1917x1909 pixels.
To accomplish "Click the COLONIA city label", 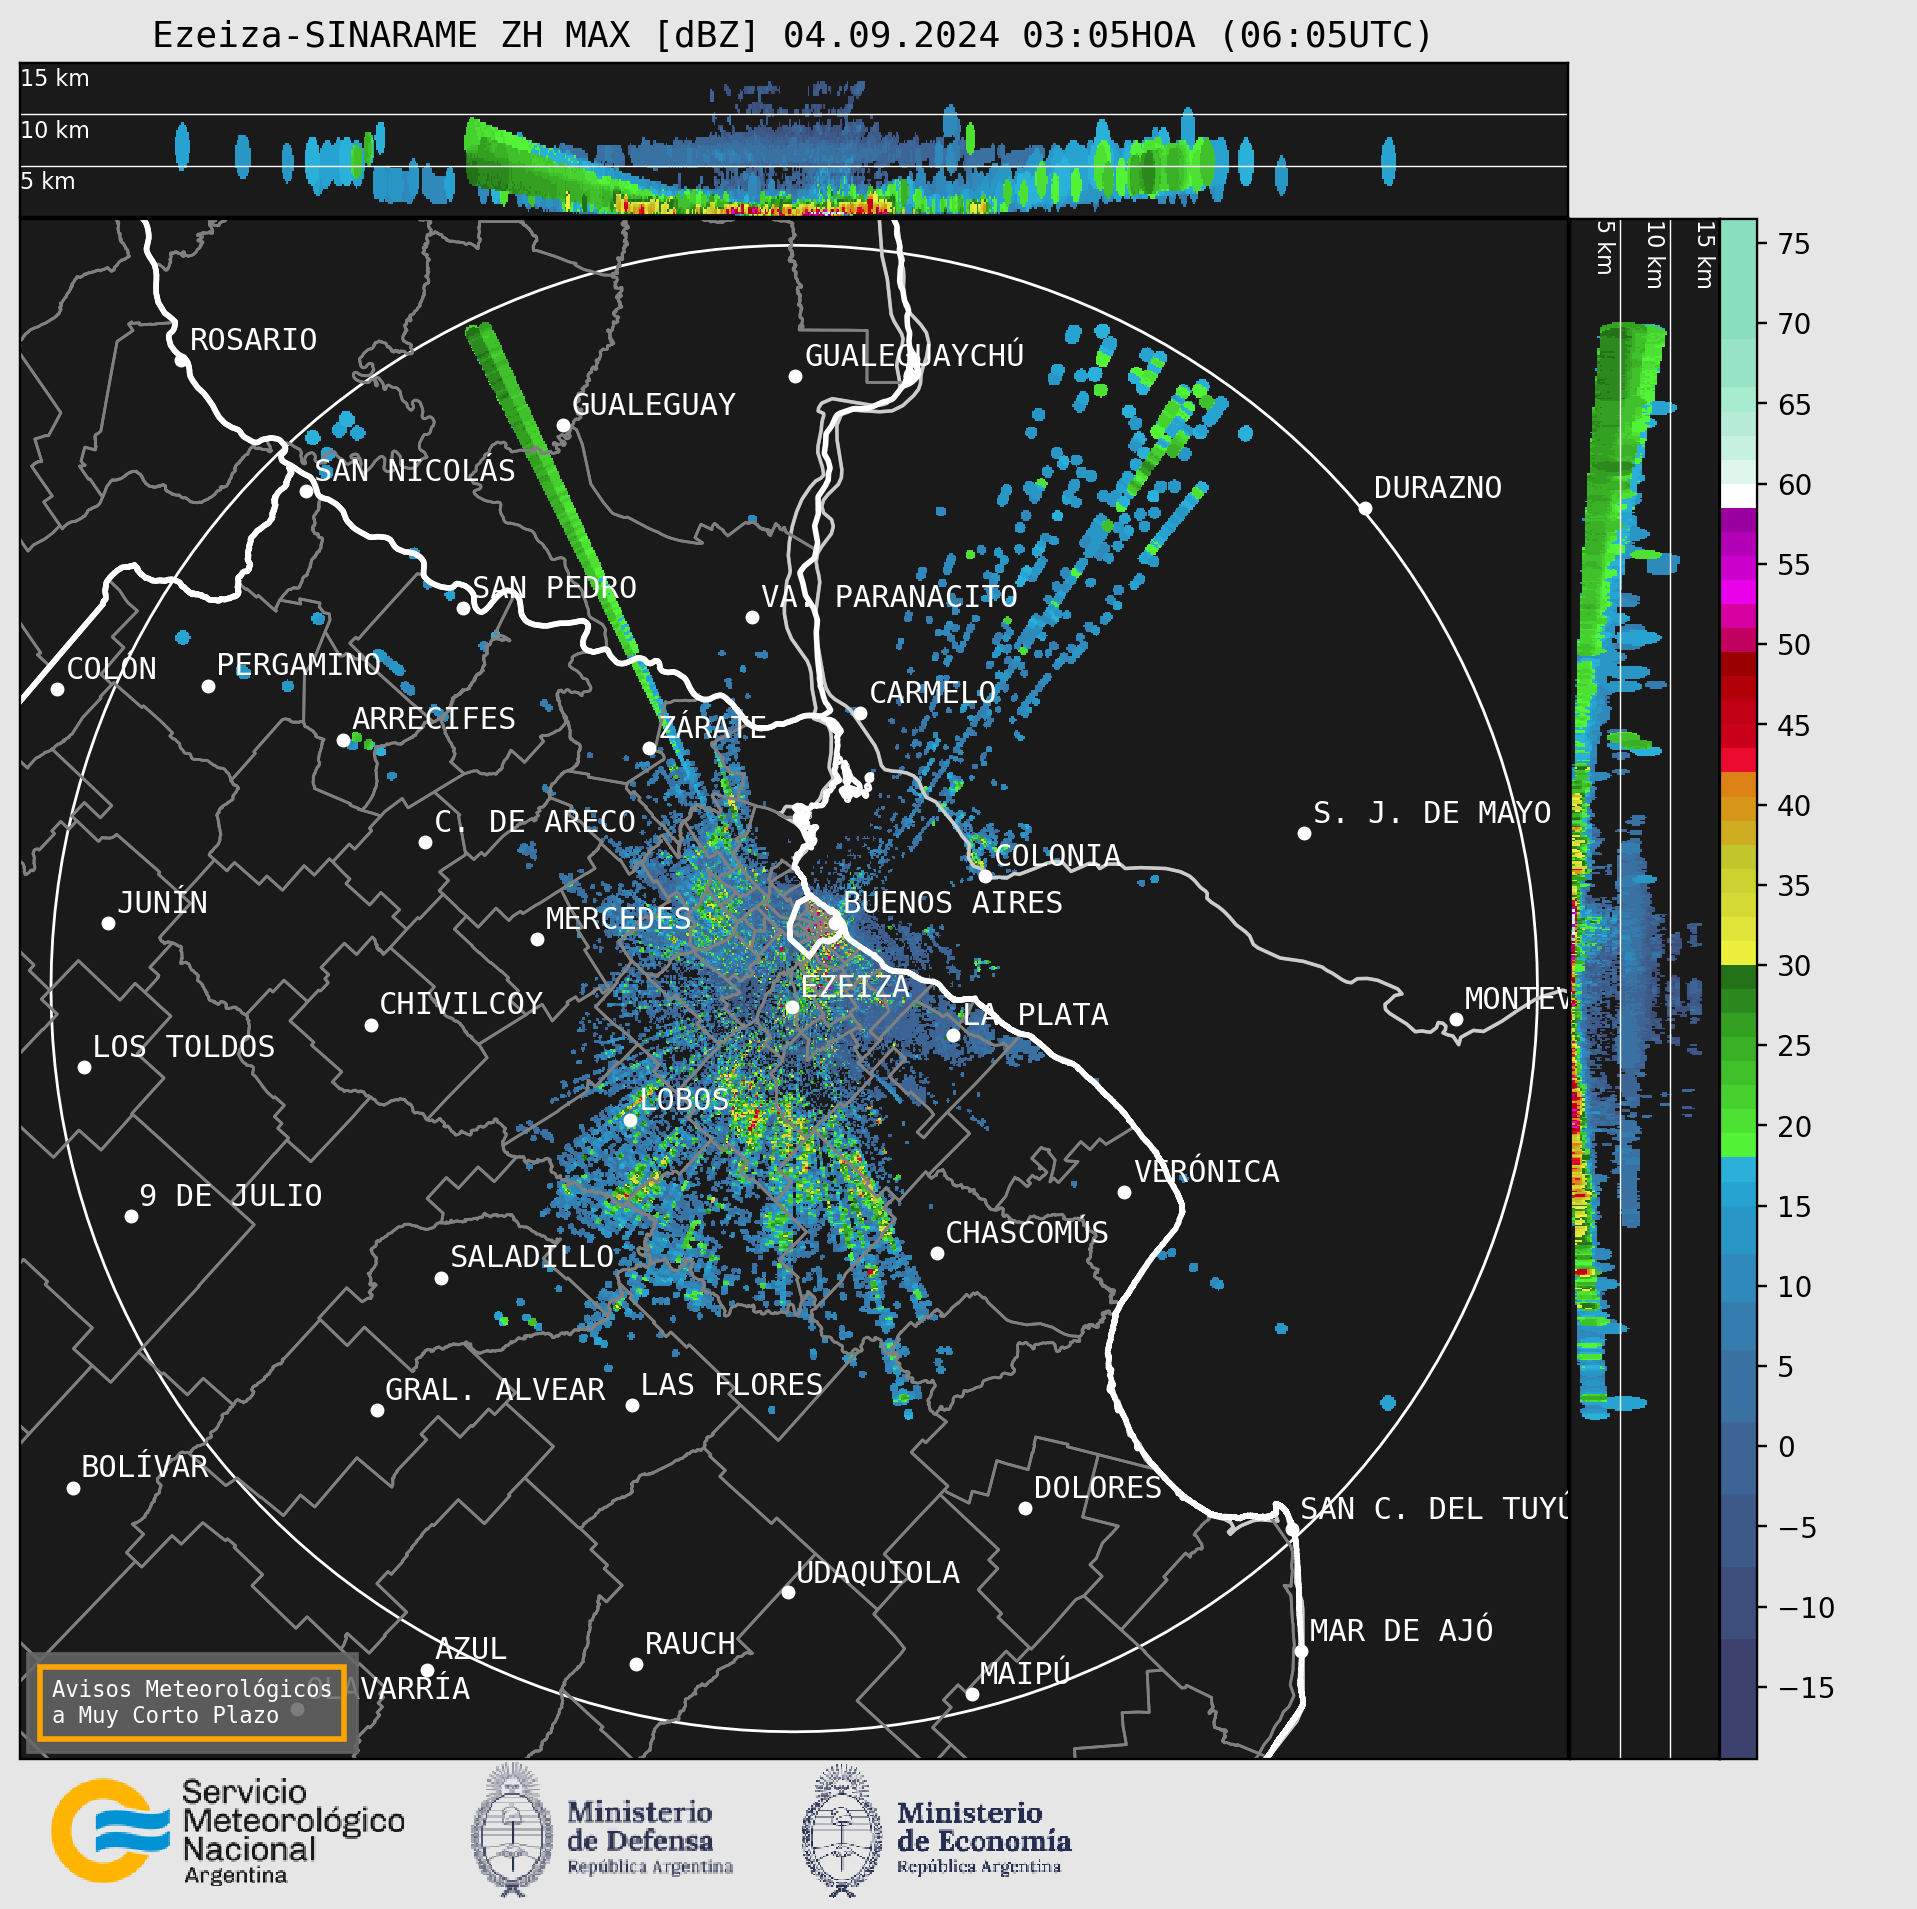I will (x=1057, y=856).
